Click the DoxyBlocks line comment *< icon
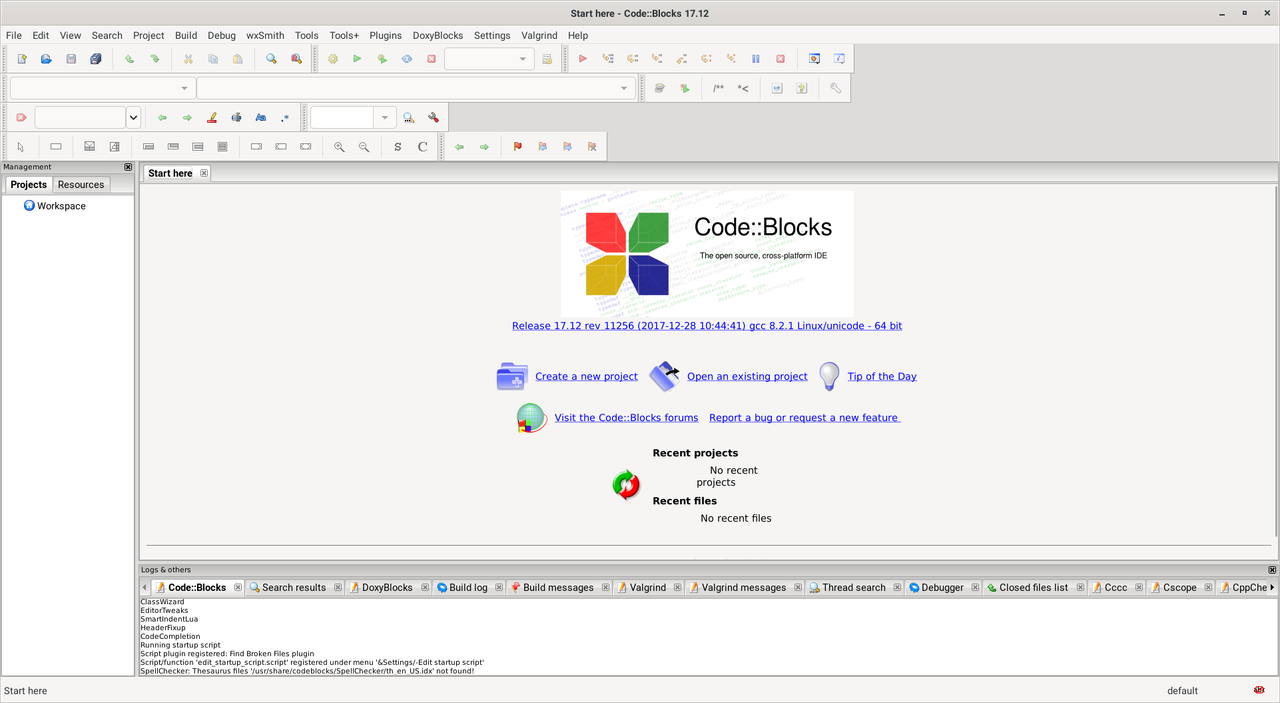 (x=743, y=88)
